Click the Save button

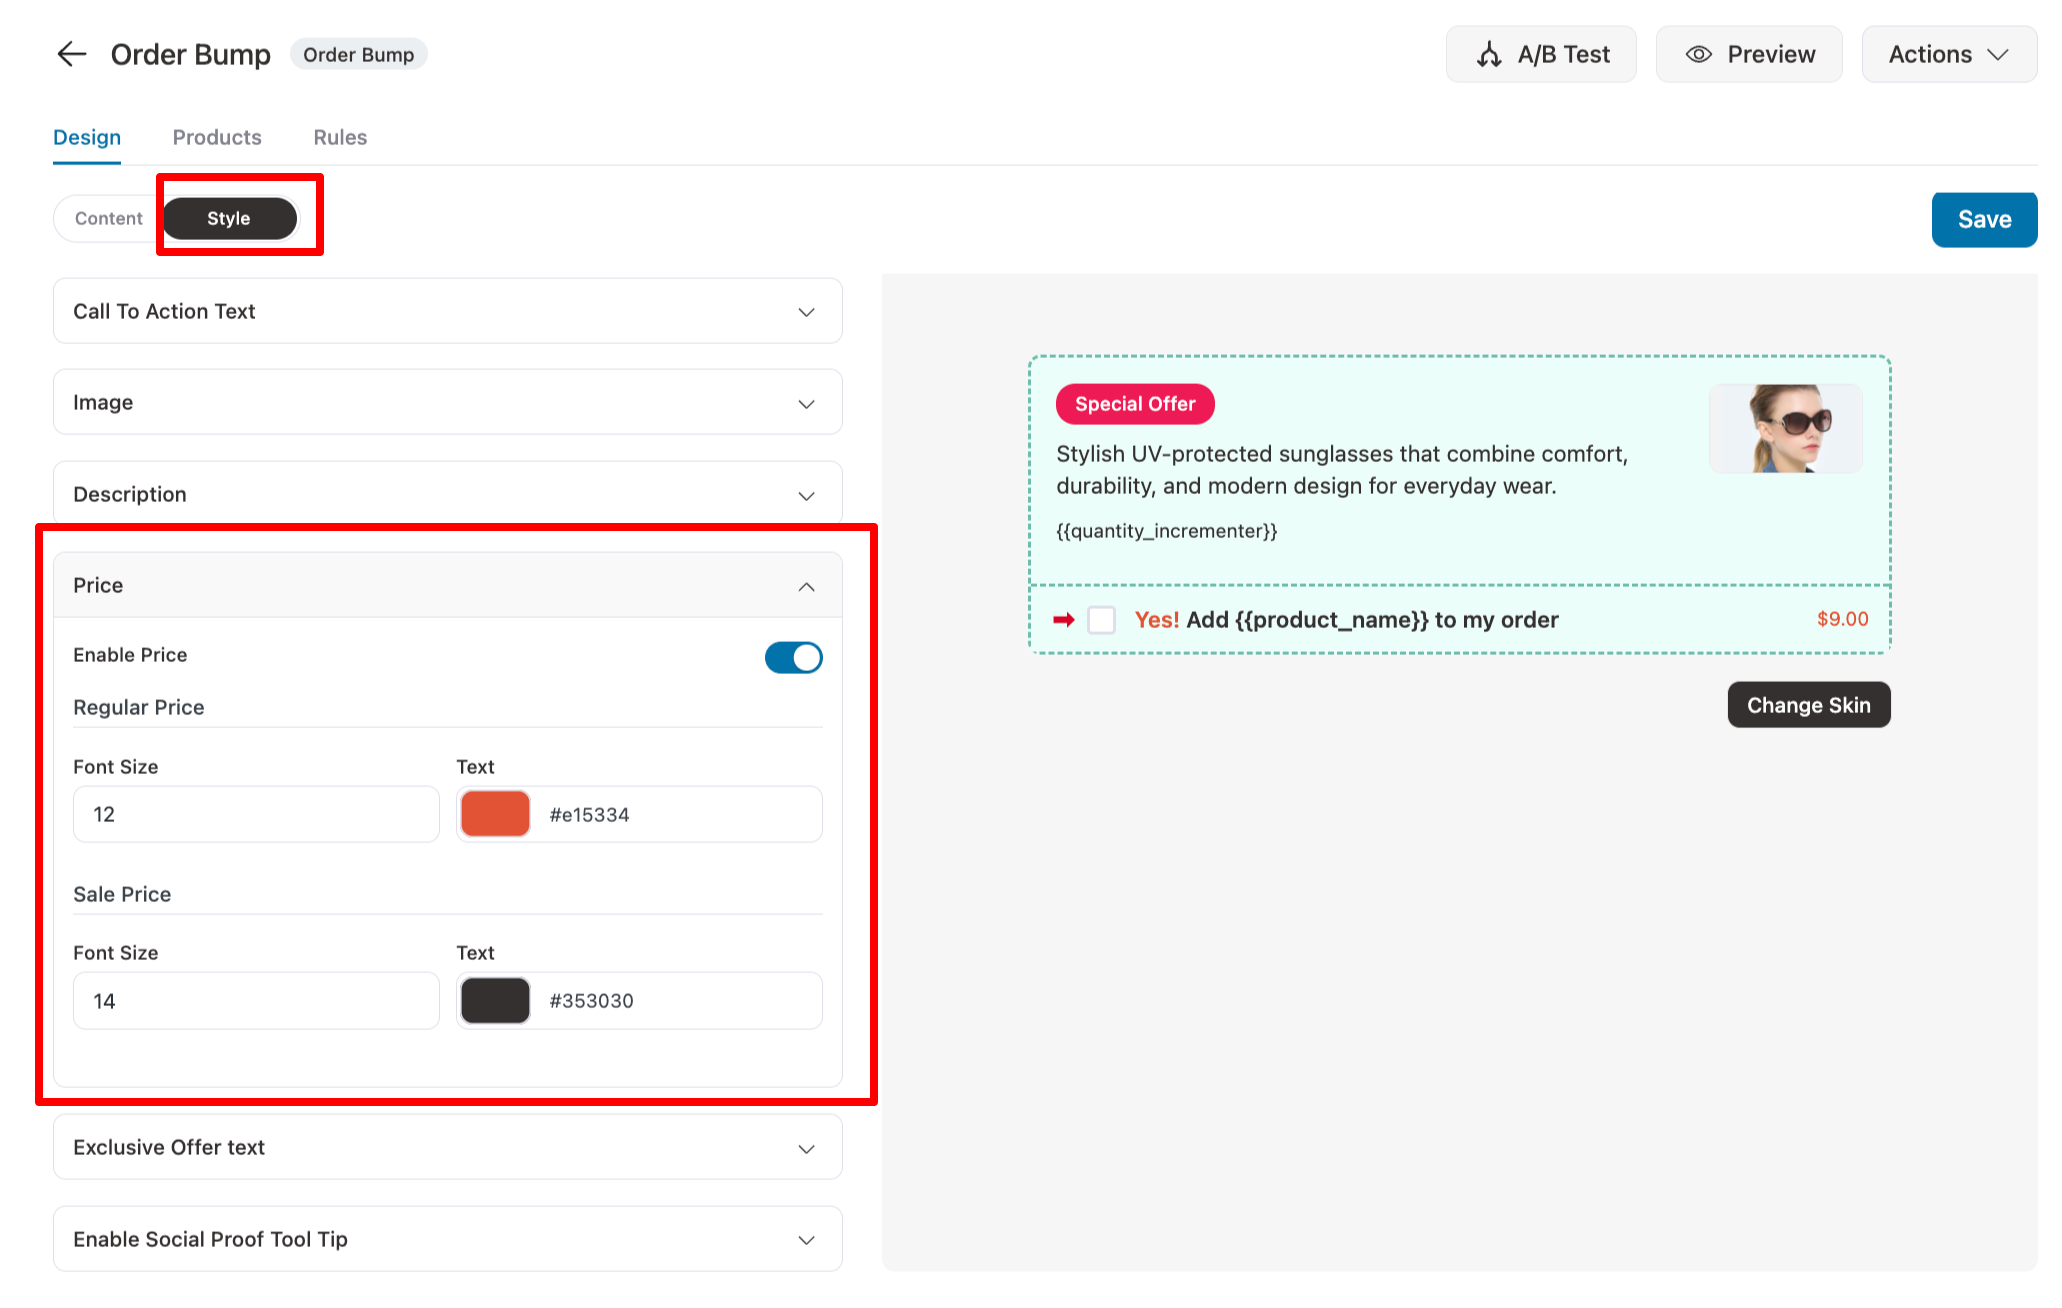pyautogui.click(x=1983, y=219)
